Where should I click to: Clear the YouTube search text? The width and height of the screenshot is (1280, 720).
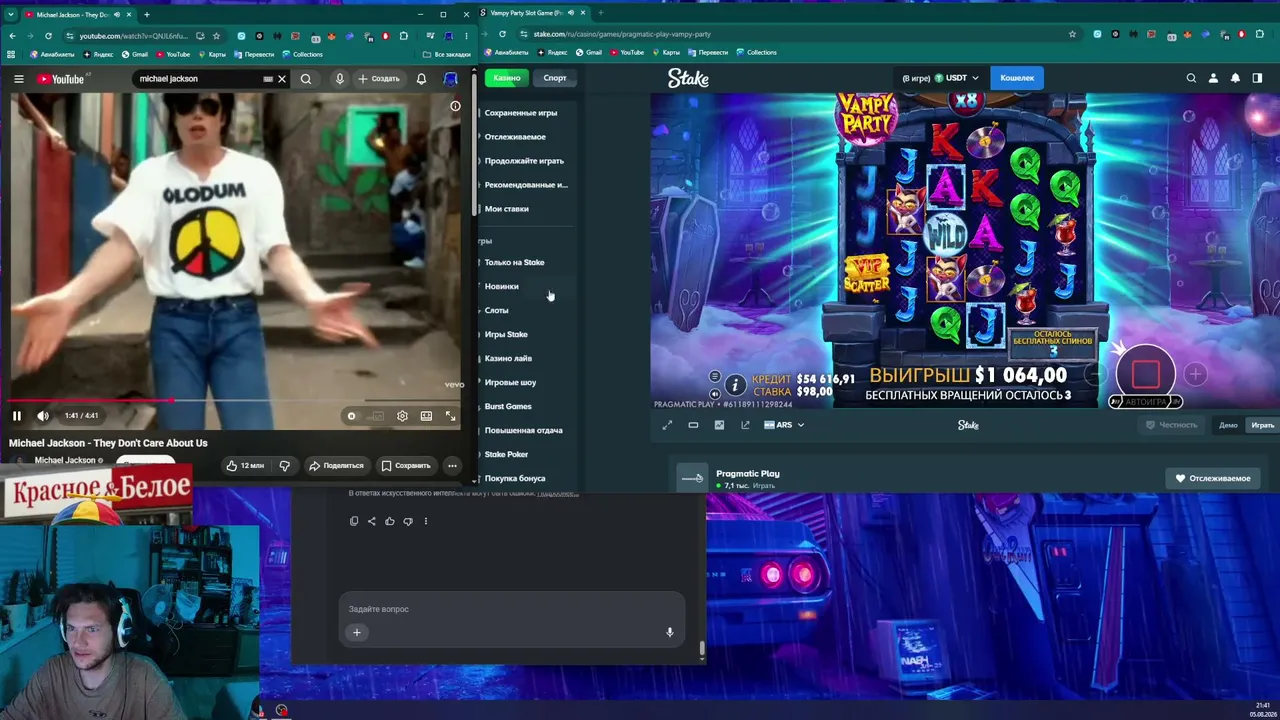(x=282, y=79)
